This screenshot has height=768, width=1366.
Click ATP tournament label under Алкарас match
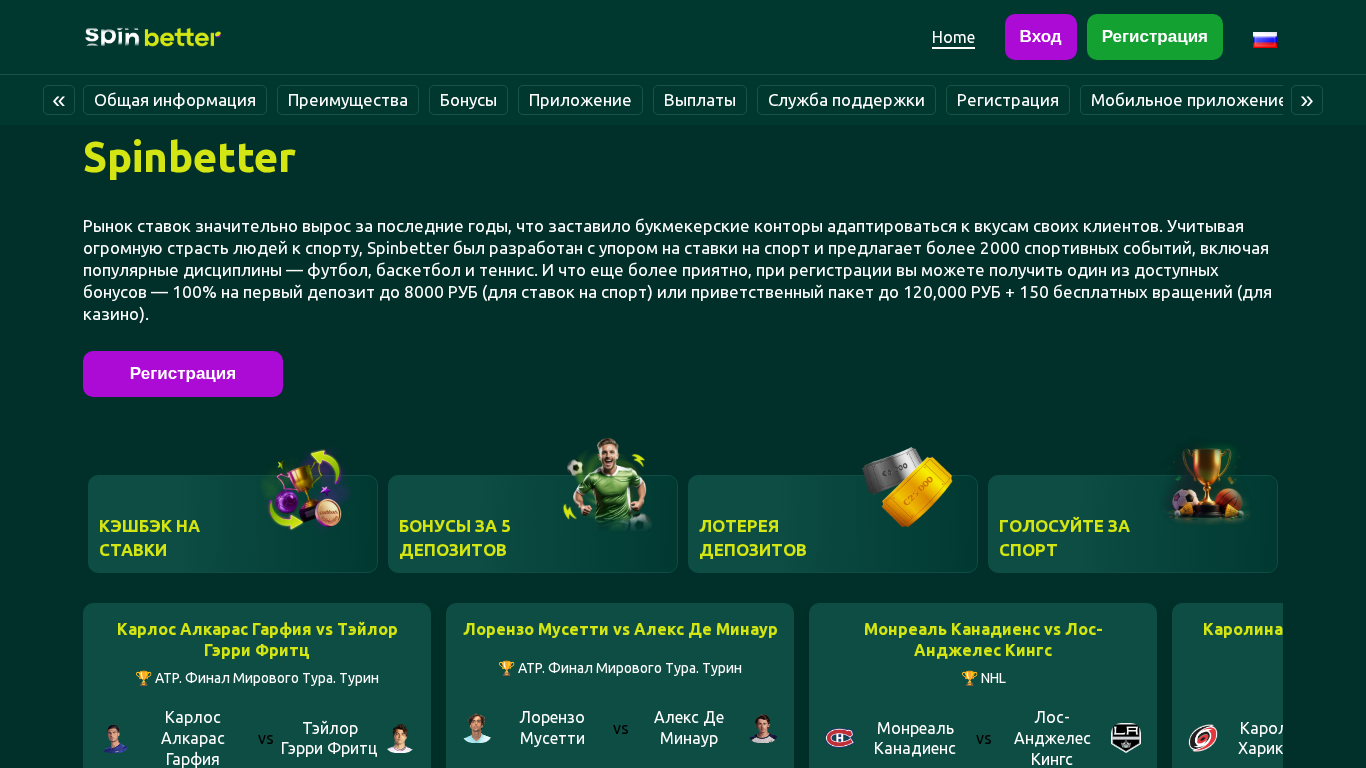pos(257,678)
